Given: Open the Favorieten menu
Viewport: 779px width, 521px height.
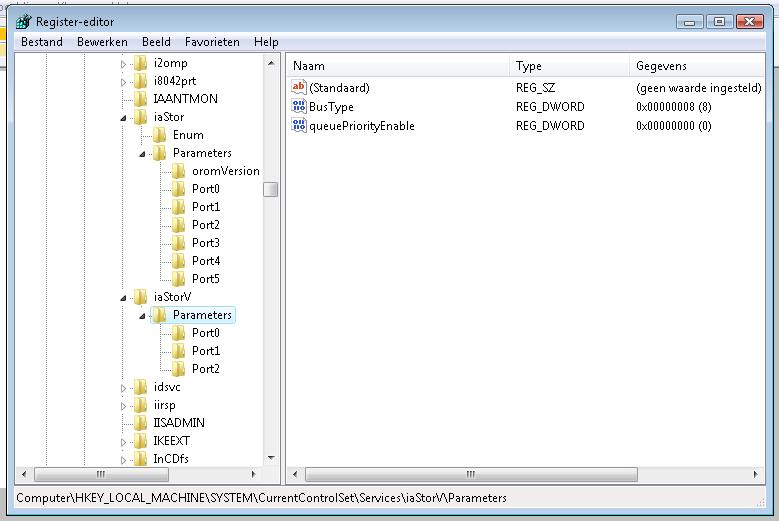Looking at the screenshot, I should [x=212, y=42].
